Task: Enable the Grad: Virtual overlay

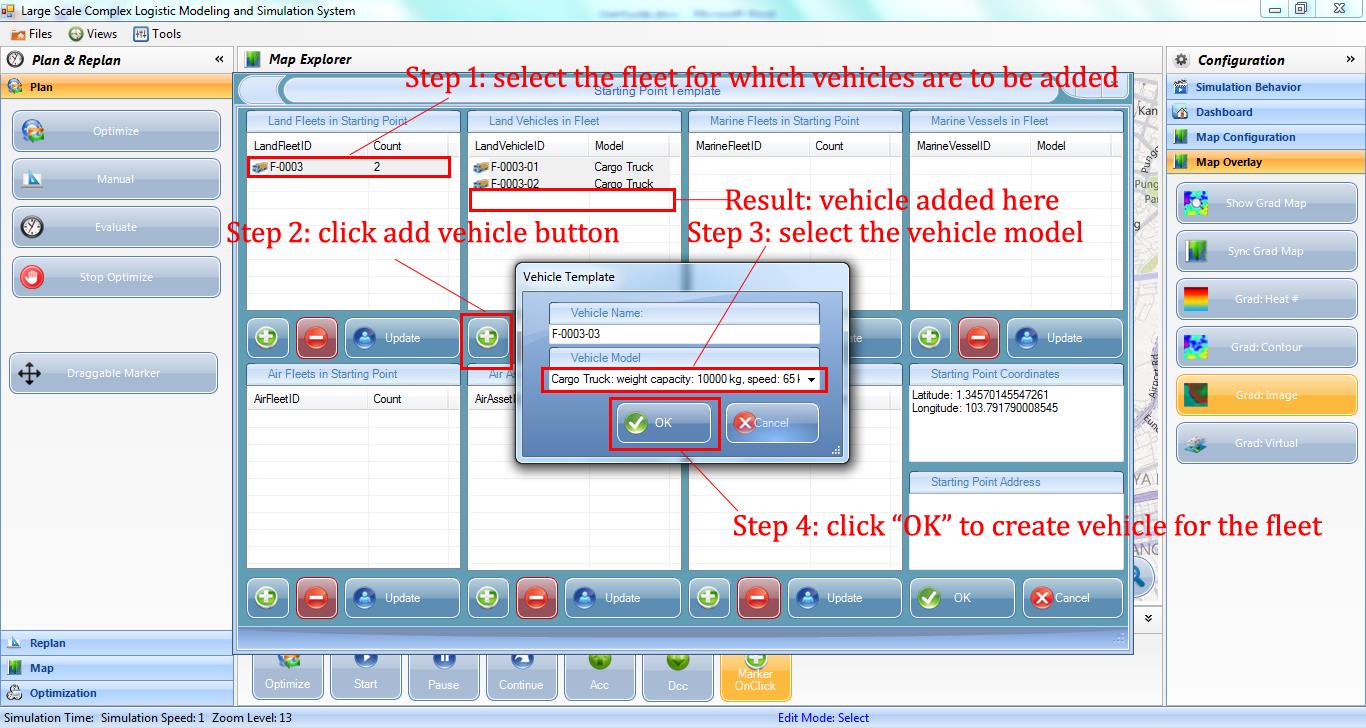Action: click(x=1266, y=442)
